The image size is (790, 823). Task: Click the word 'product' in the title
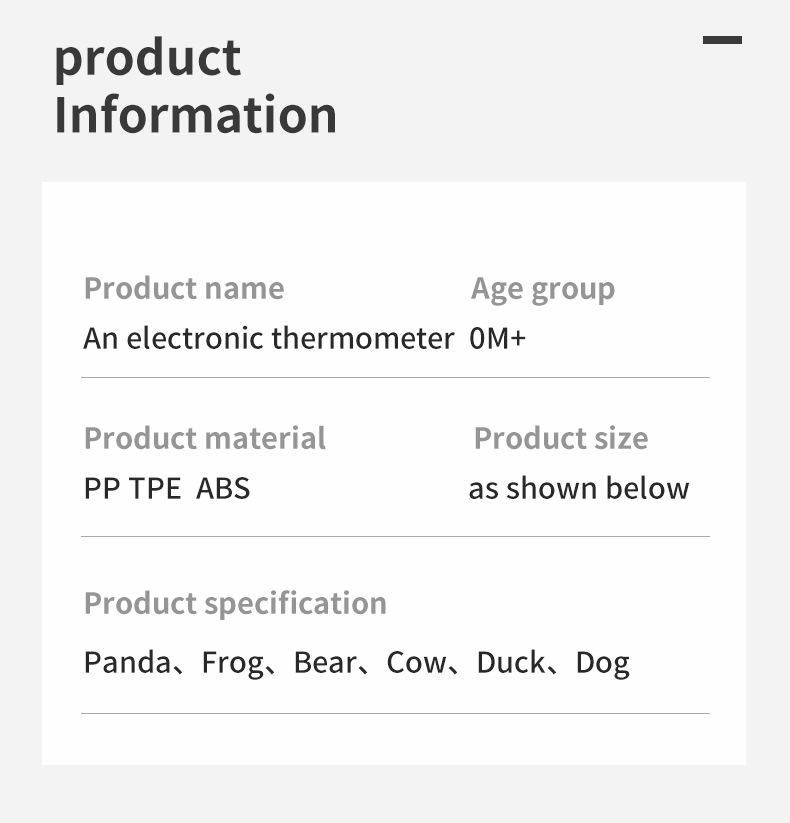coord(147,58)
